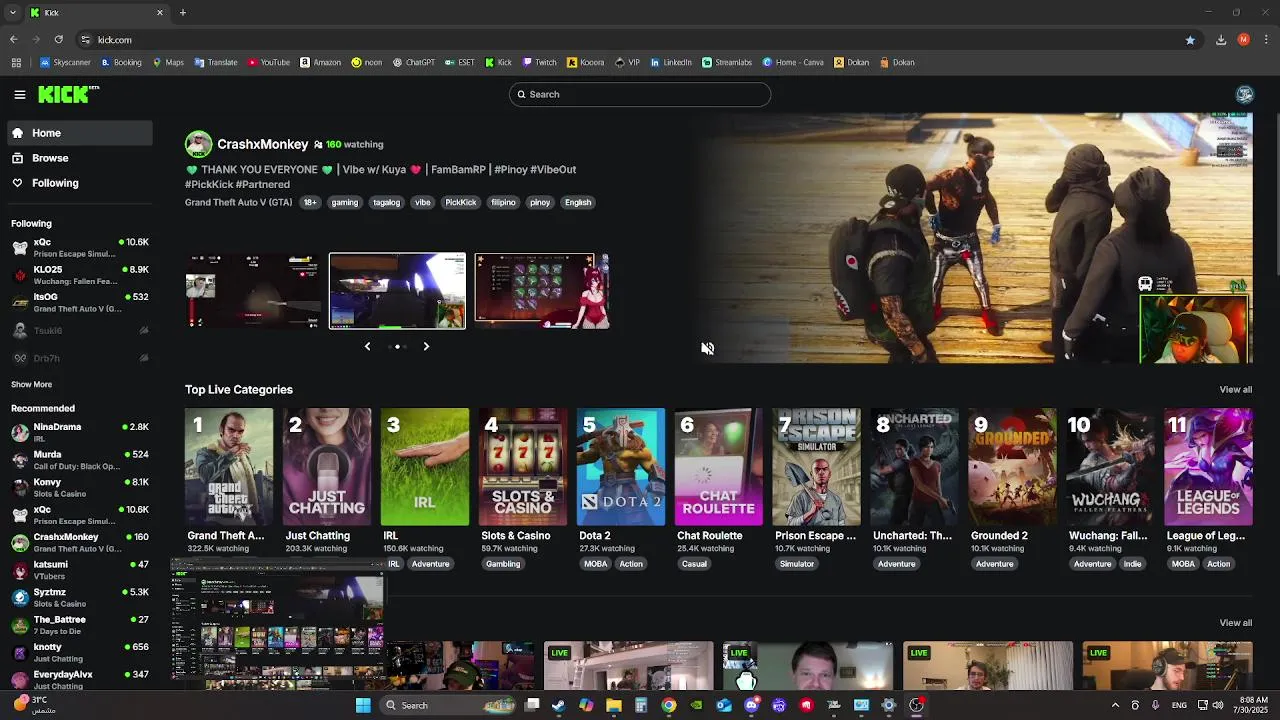Viewport: 1280px width, 720px height.
Task: Select the 'PickKick' stream tag
Action: click(460, 202)
